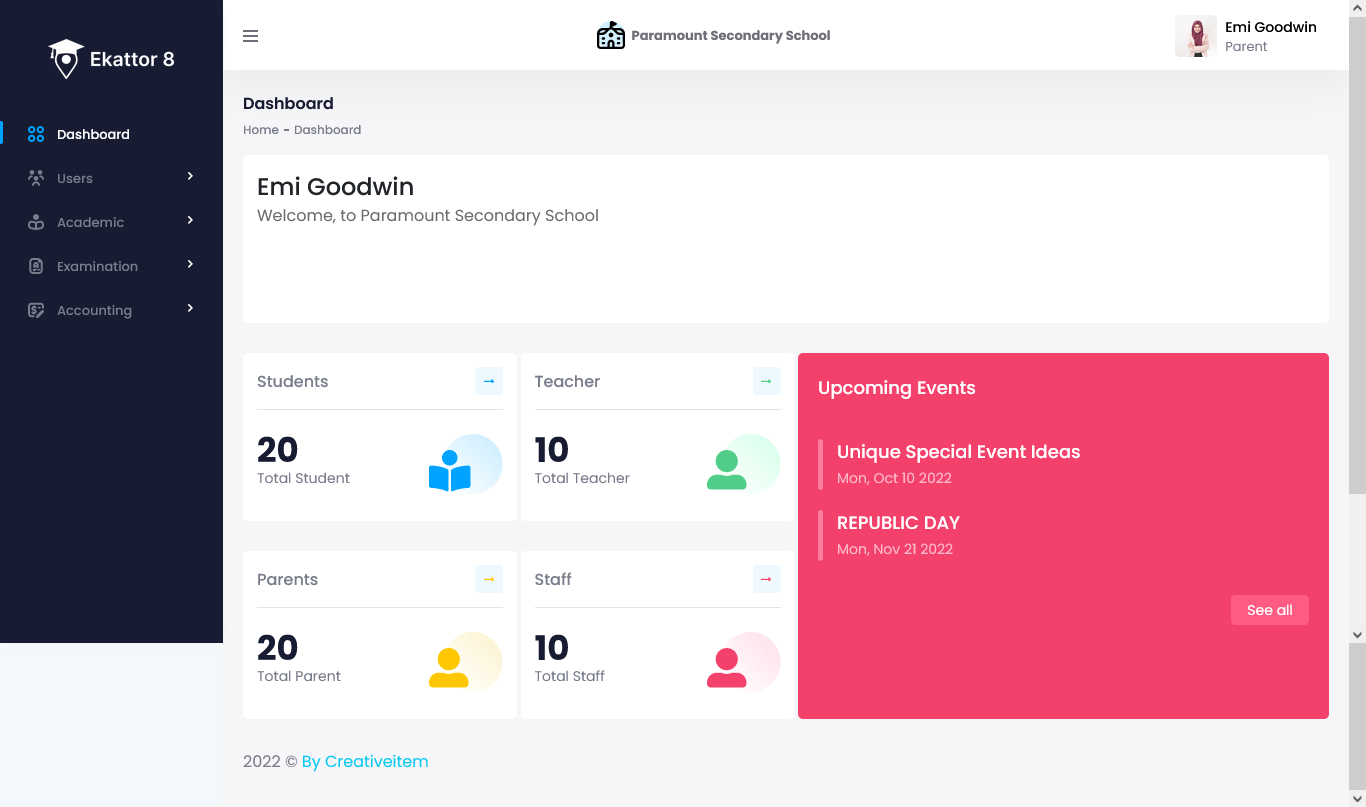The height and width of the screenshot is (807, 1366).
Task: Click the blue Students arrow shortcut
Action: [x=488, y=380]
